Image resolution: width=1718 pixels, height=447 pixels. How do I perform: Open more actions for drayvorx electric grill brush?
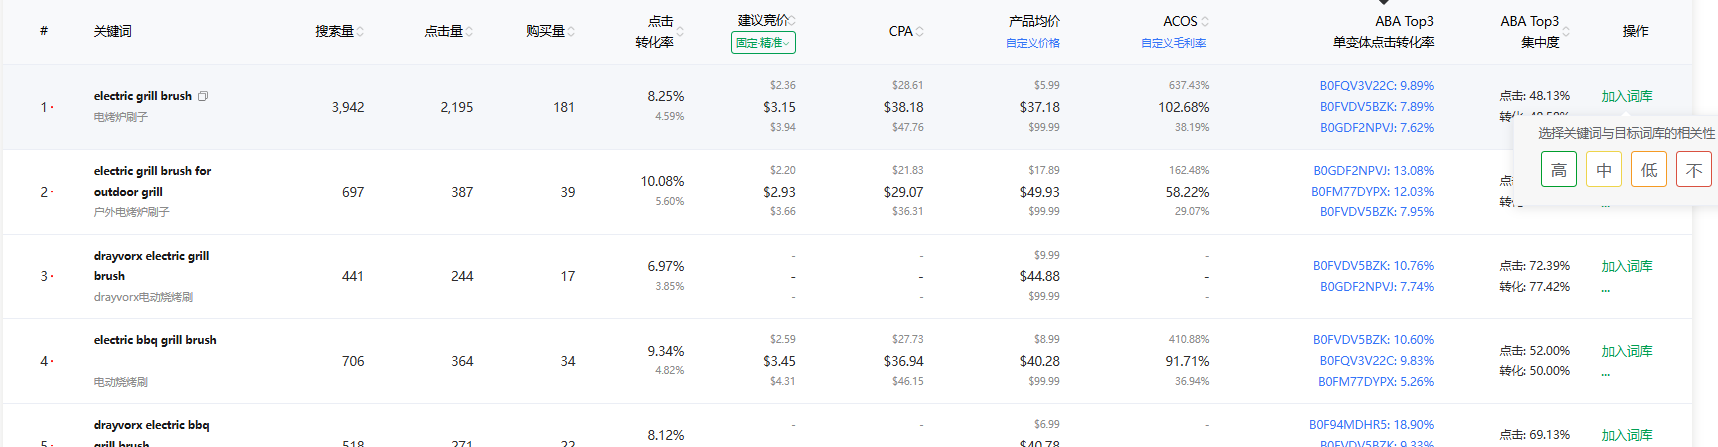pos(1606,290)
